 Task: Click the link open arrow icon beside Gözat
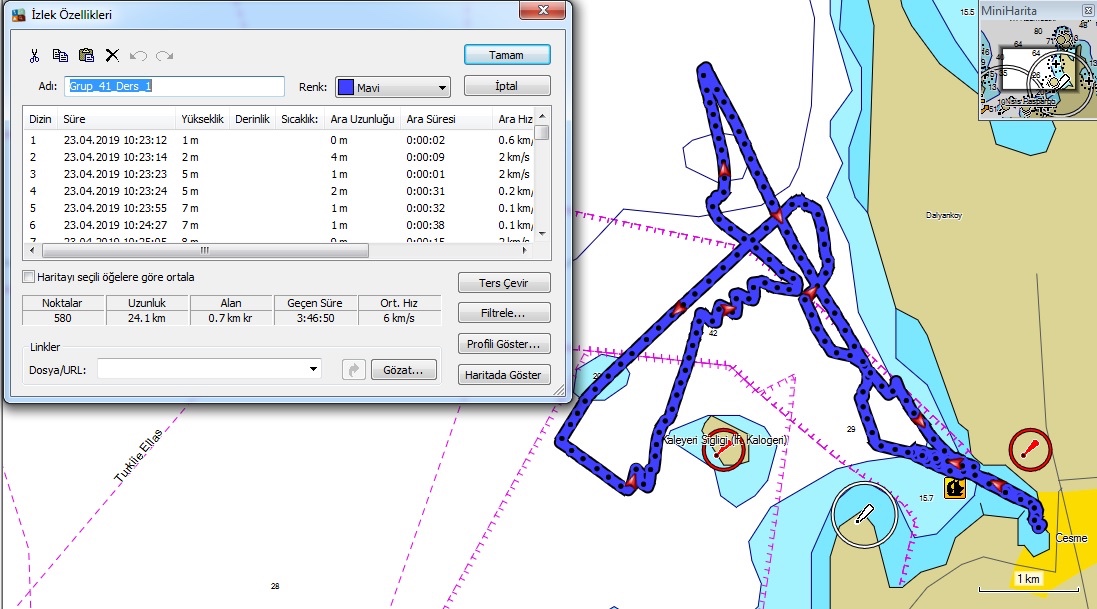click(x=354, y=370)
